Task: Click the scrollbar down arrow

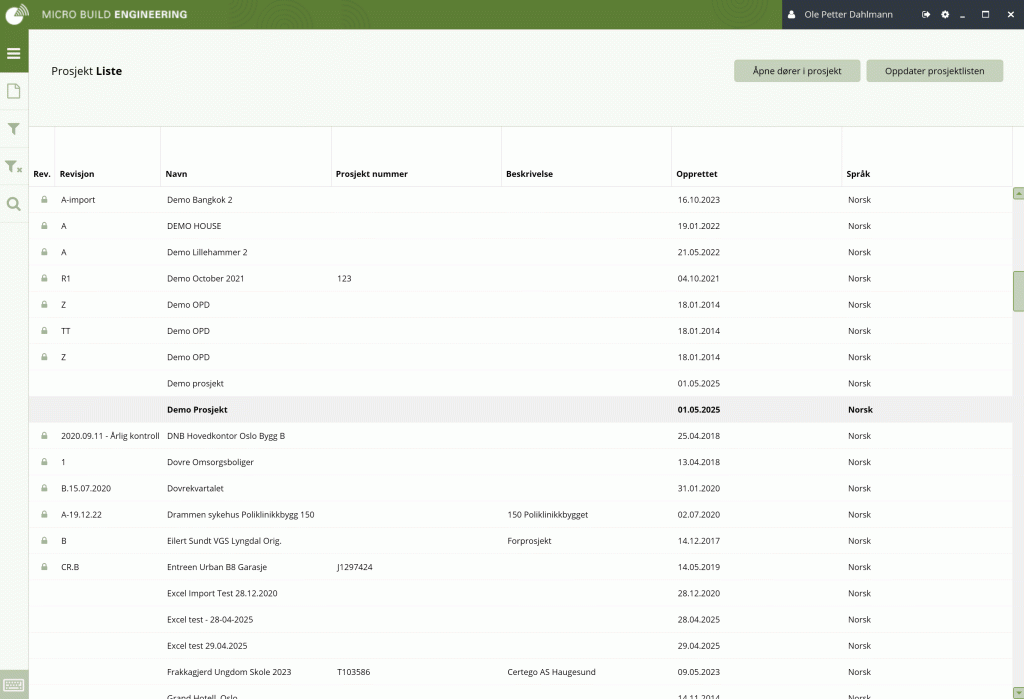Action: [1018, 692]
